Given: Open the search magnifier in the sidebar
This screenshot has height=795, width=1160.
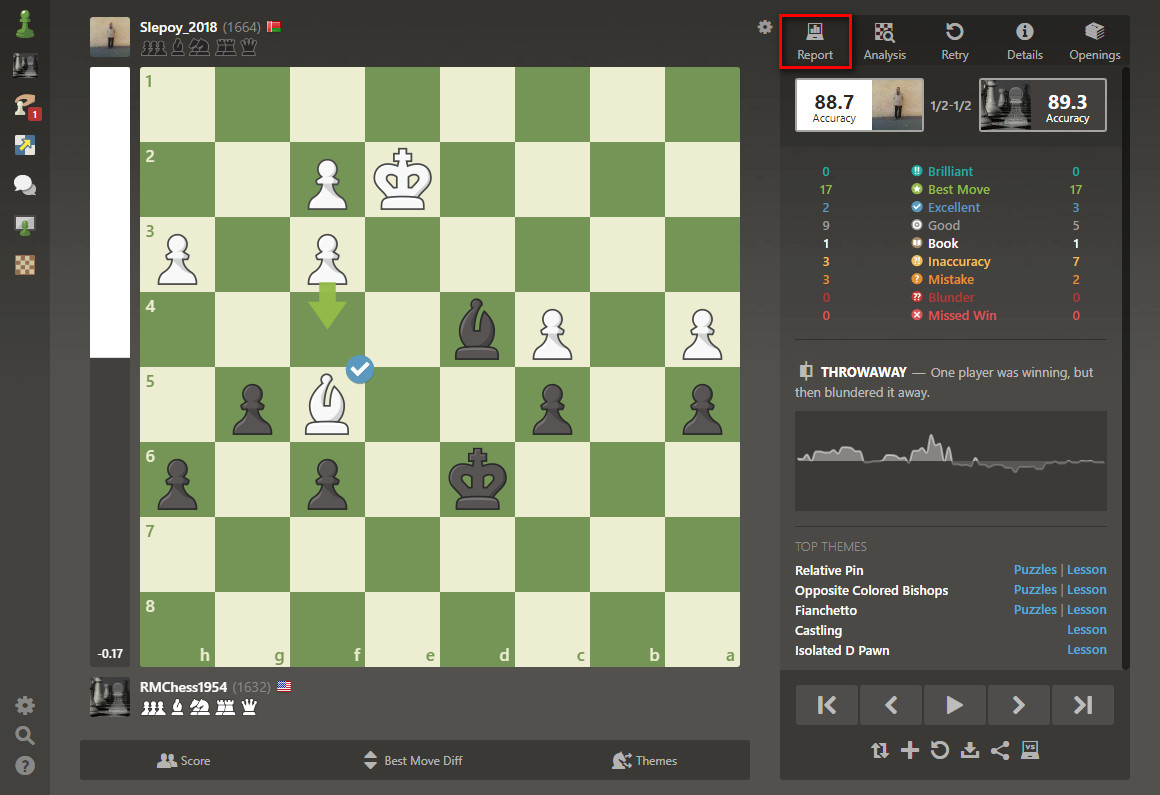Looking at the screenshot, I should click(24, 735).
